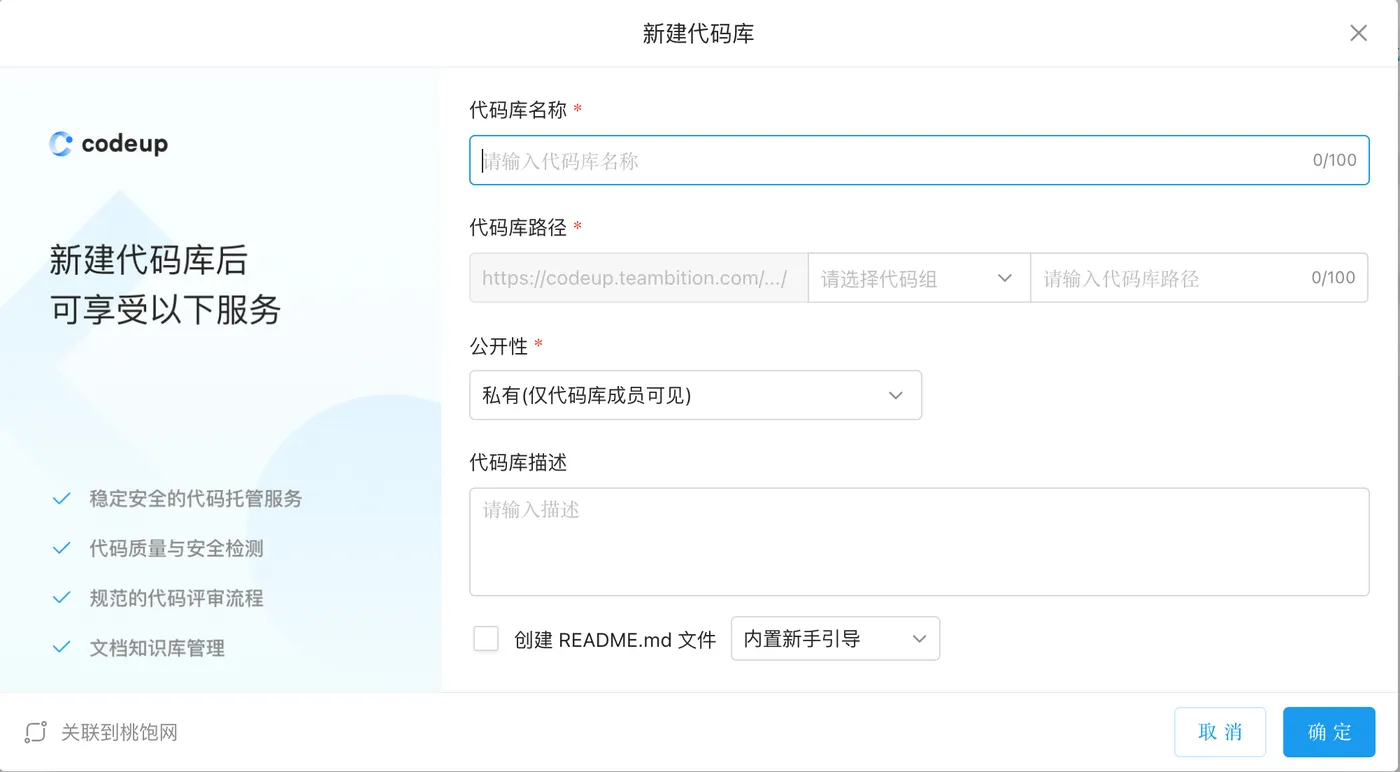This screenshot has height=772, width=1400.
Task: Focus the 请输入代码库路径 input field
Action: coord(1199,278)
